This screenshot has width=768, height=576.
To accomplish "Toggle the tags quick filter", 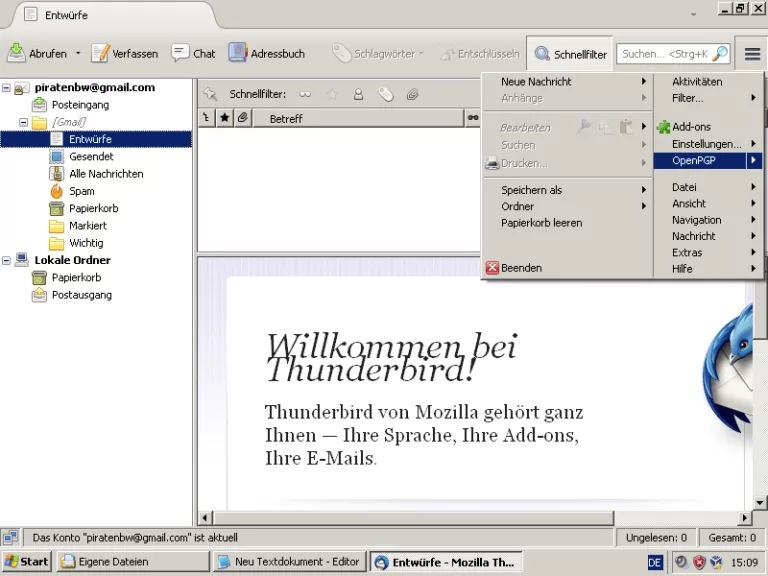I will [386, 95].
